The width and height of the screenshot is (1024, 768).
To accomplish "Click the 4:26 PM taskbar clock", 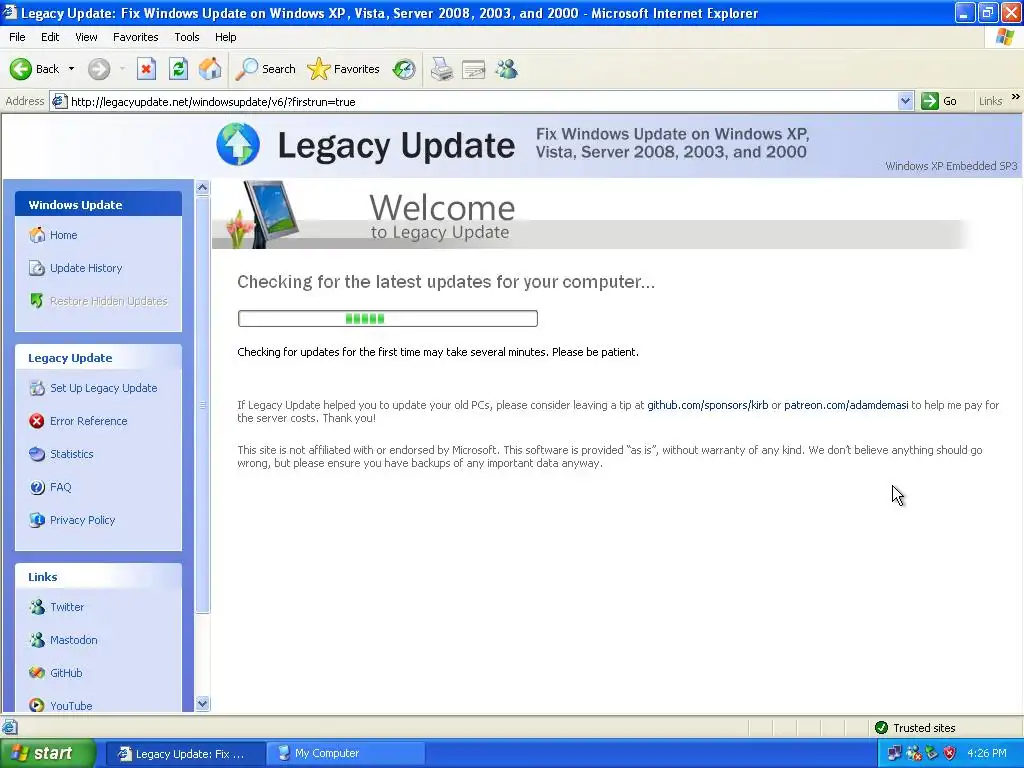I will pos(987,754).
